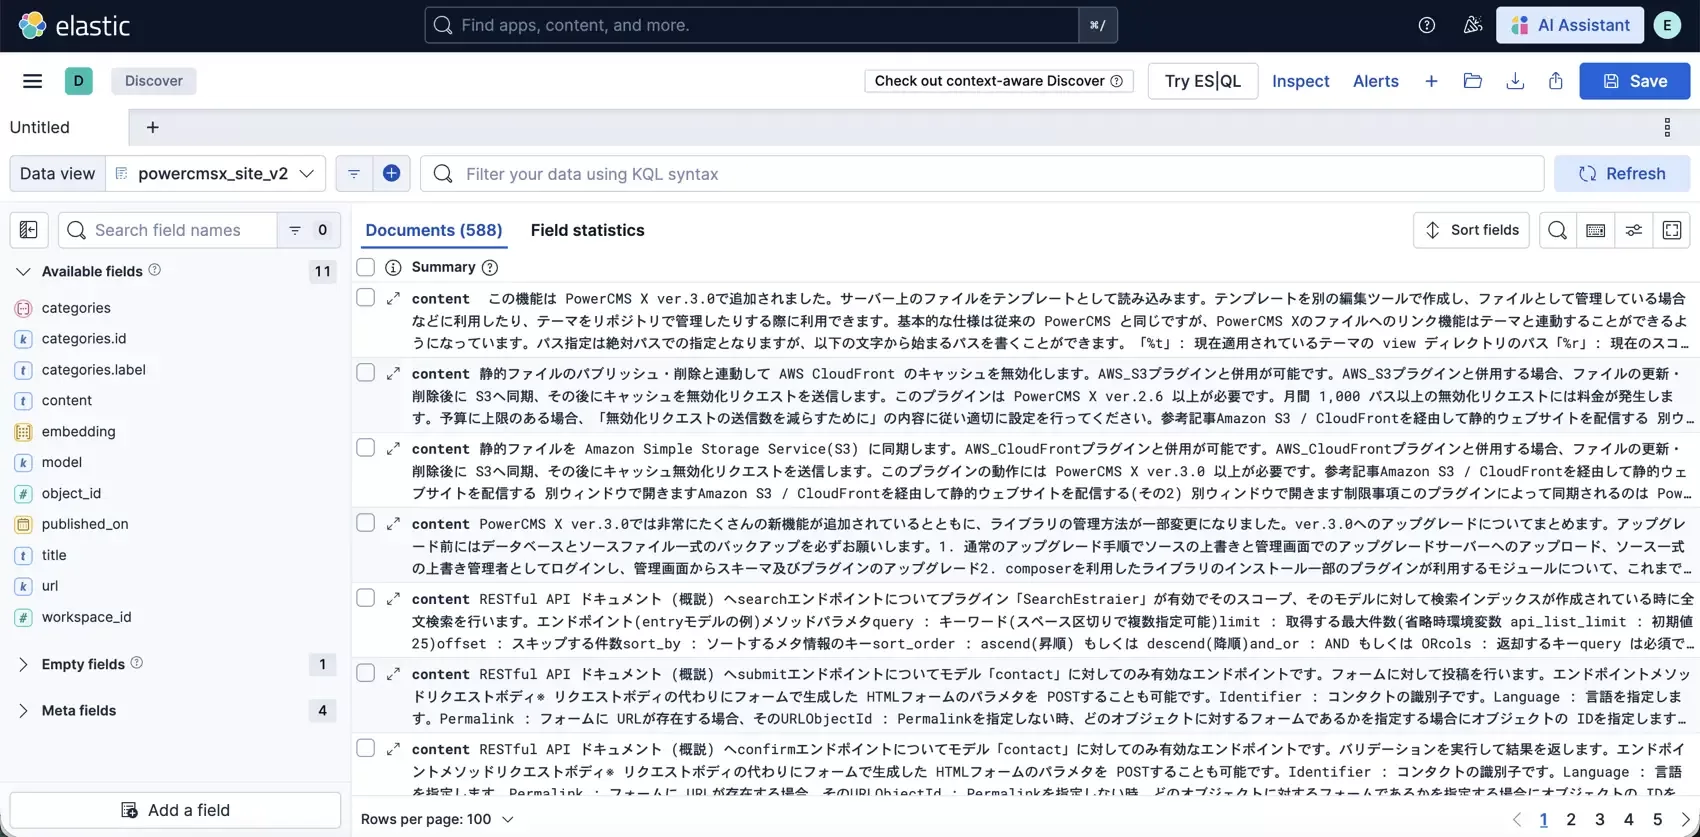Click the Discover breadcrumb
The height and width of the screenshot is (837, 1700).
pos(154,81)
